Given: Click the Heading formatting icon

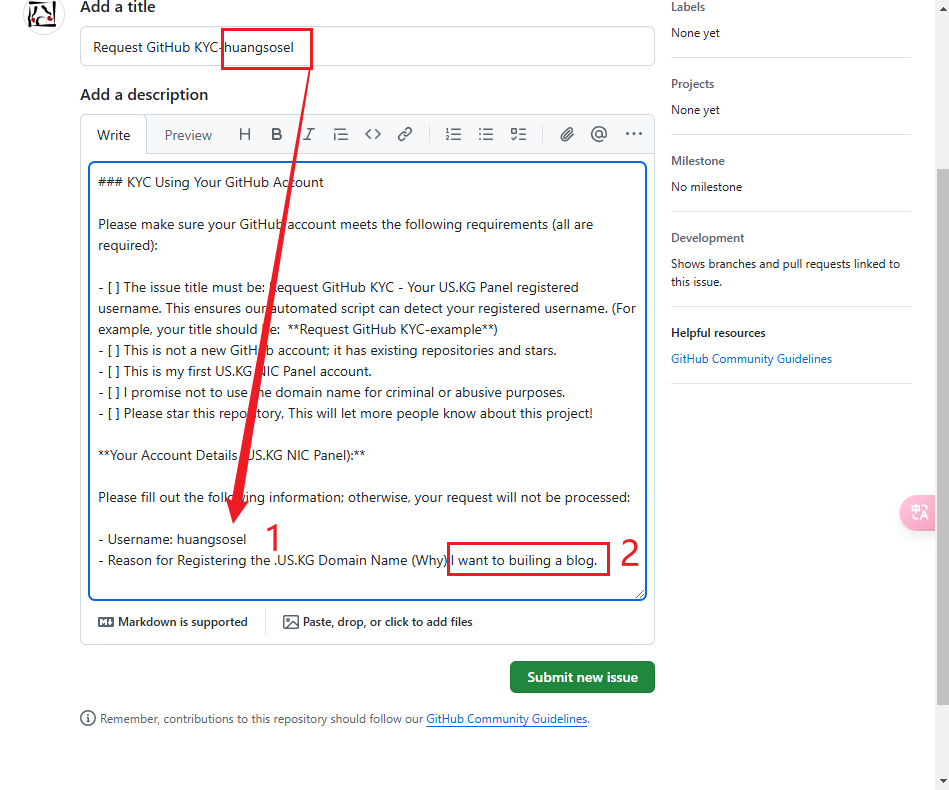Looking at the screenshot, I should coord(245,134).
